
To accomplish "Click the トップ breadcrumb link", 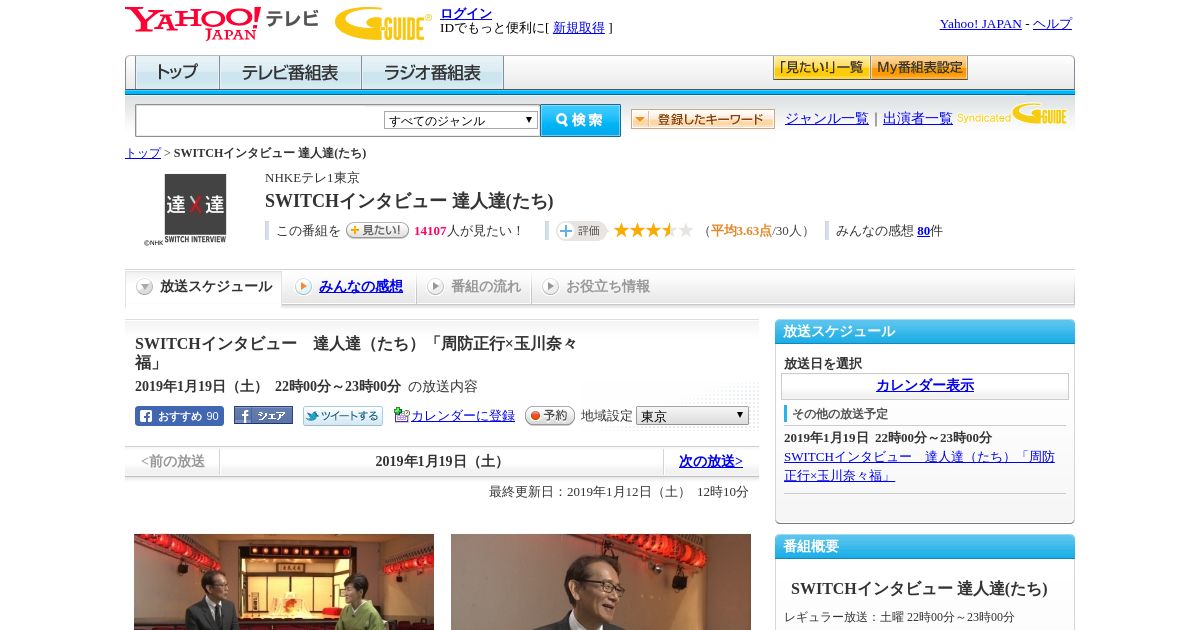I will (x=143, y=153).
